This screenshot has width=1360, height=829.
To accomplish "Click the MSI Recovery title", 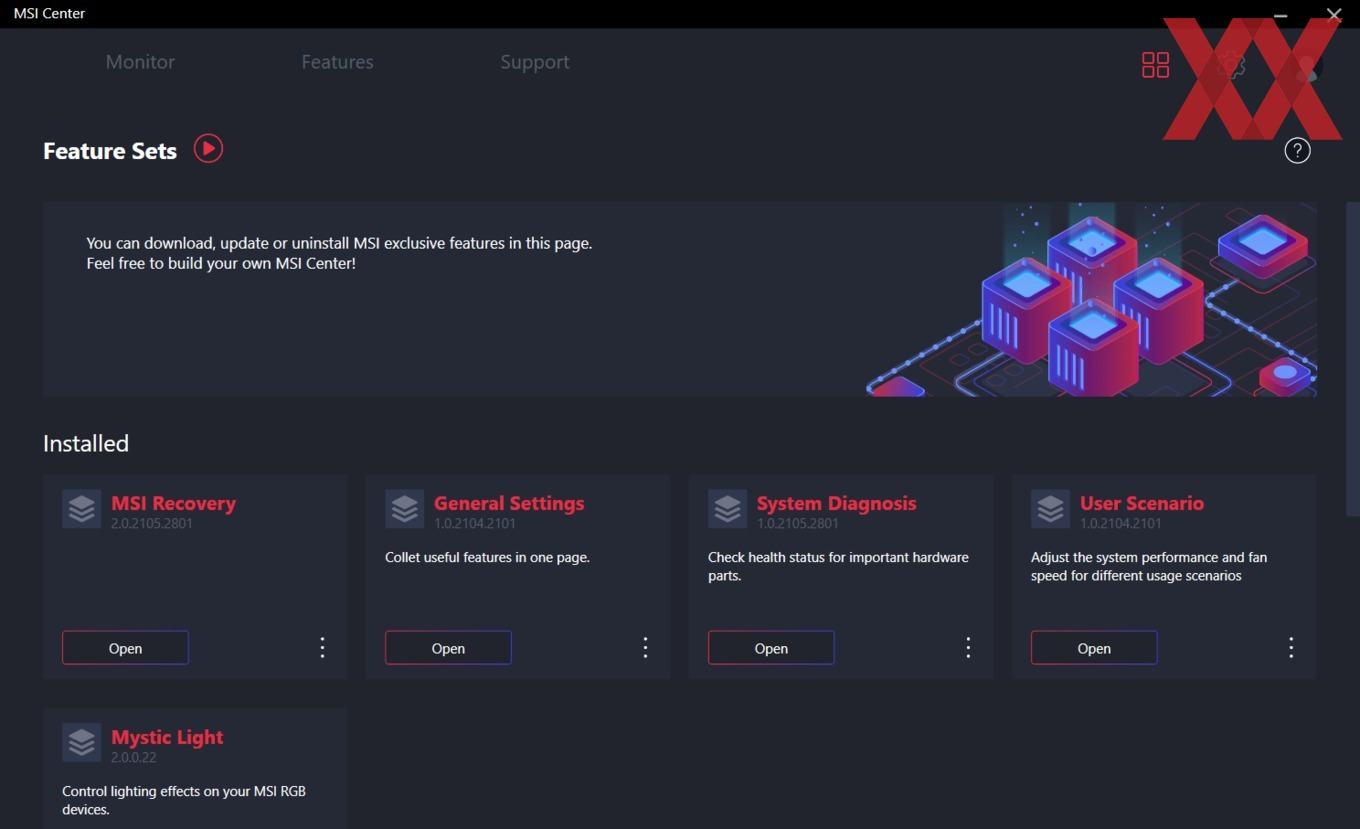I will click(173, 503).
